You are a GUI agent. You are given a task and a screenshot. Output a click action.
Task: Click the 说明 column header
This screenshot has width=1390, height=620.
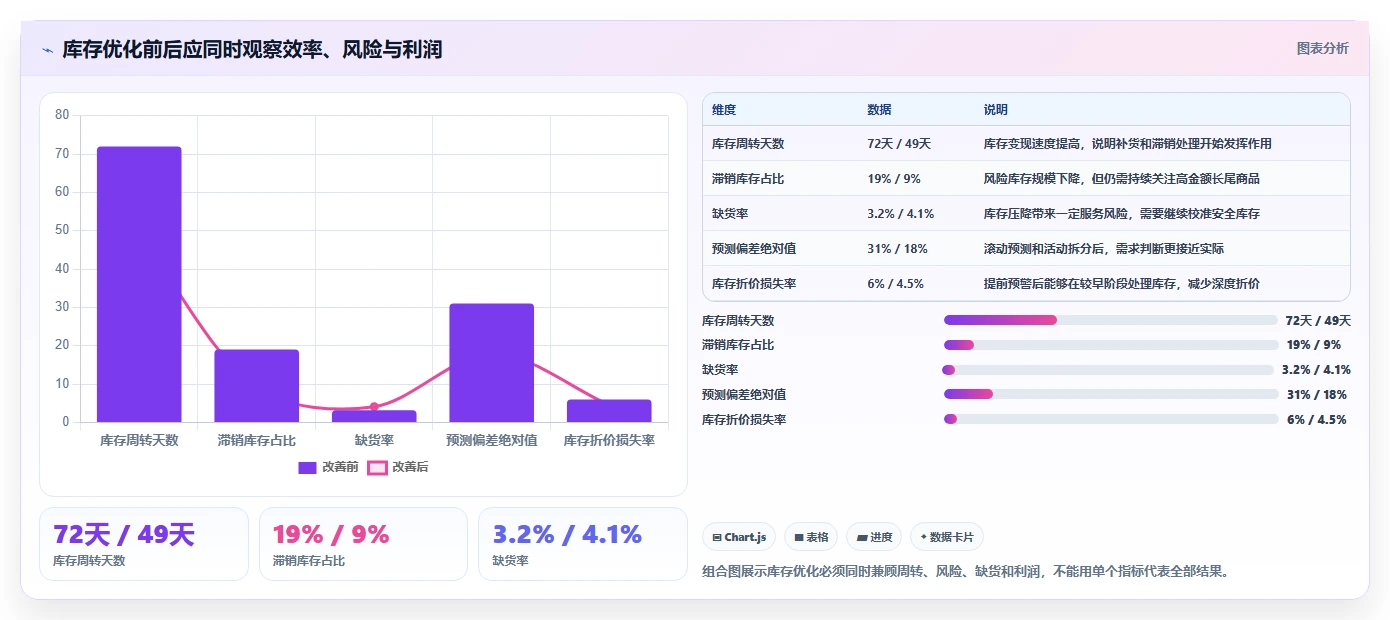996,110
